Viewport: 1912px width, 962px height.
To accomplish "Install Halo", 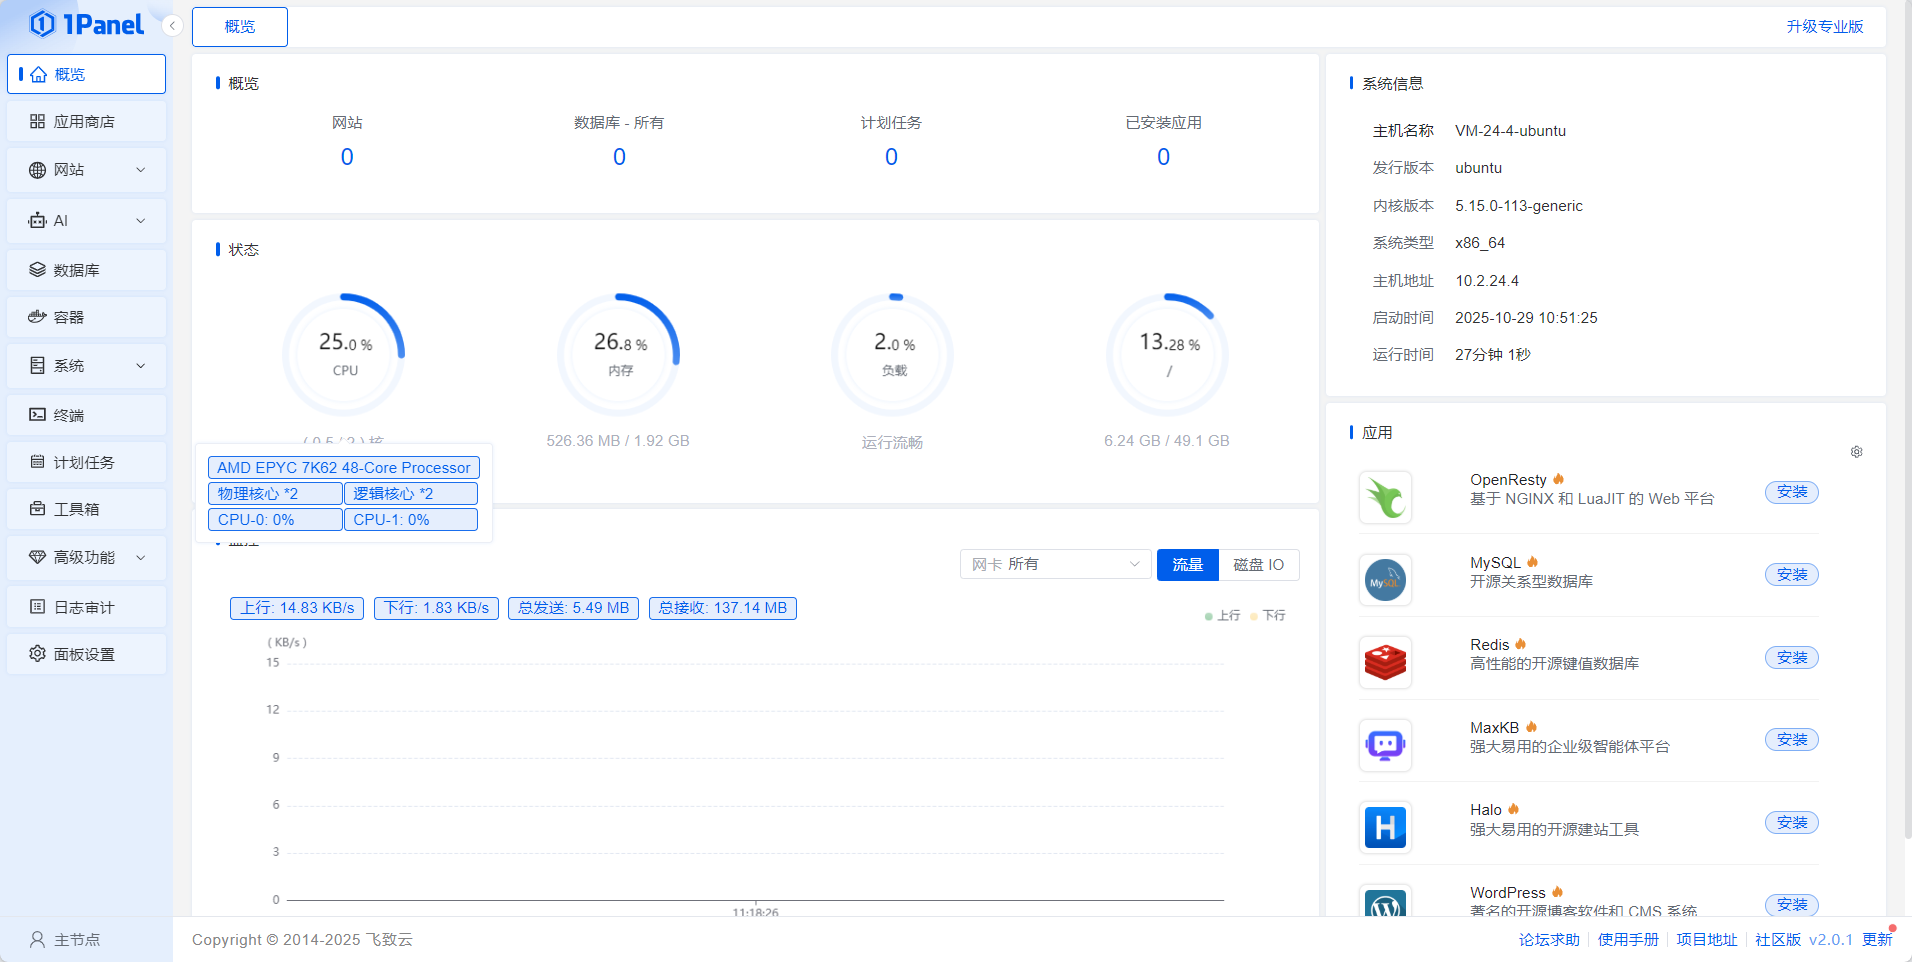I will point(1792,823).
